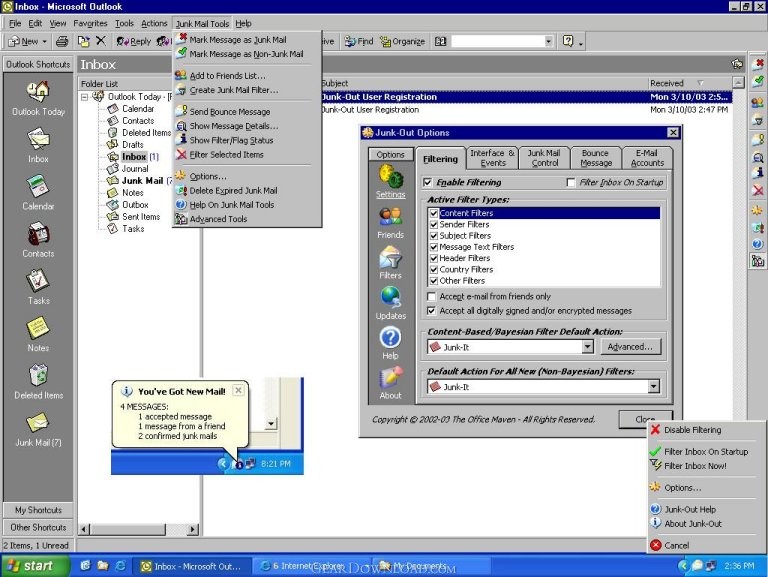Open Contacts shortcut in Outlook bar
The height and width of the screenshot is (577, 768).
(38, 234)
